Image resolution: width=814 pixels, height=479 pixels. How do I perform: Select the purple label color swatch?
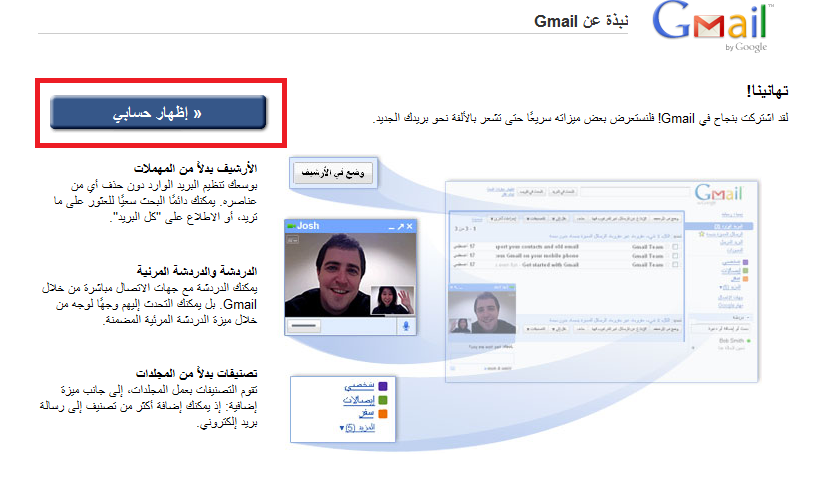tap(383, 386)
